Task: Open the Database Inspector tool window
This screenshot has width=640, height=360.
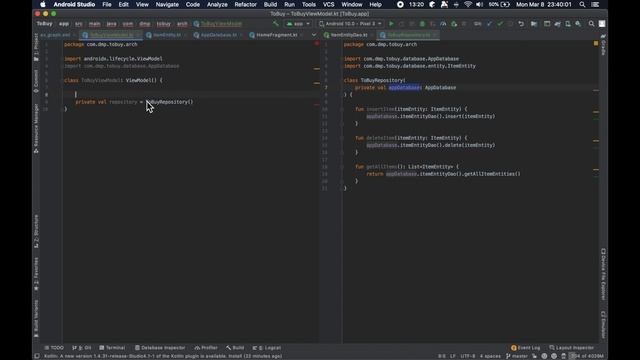Action: coord(160,348)
